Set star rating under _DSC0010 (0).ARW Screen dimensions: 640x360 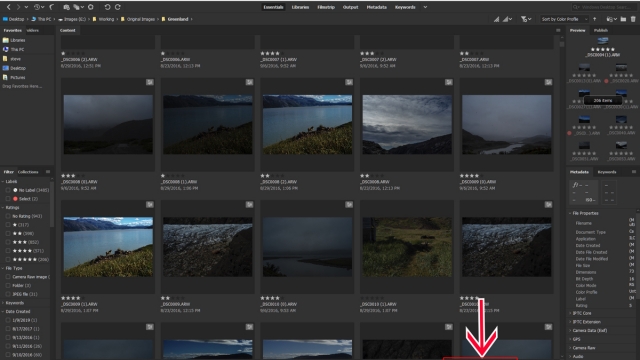274,298
